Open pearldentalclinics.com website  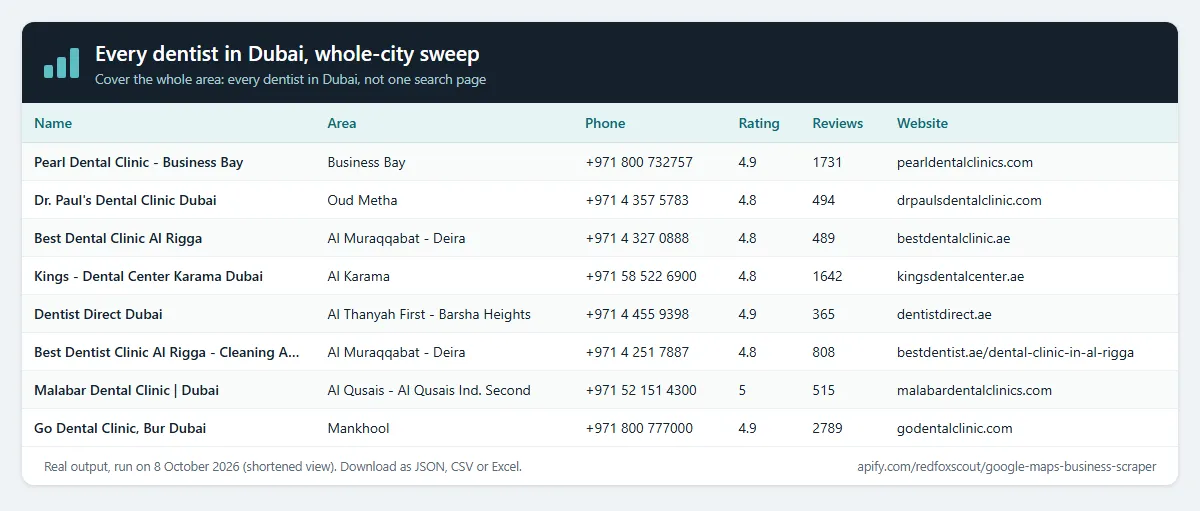[965, 162]
